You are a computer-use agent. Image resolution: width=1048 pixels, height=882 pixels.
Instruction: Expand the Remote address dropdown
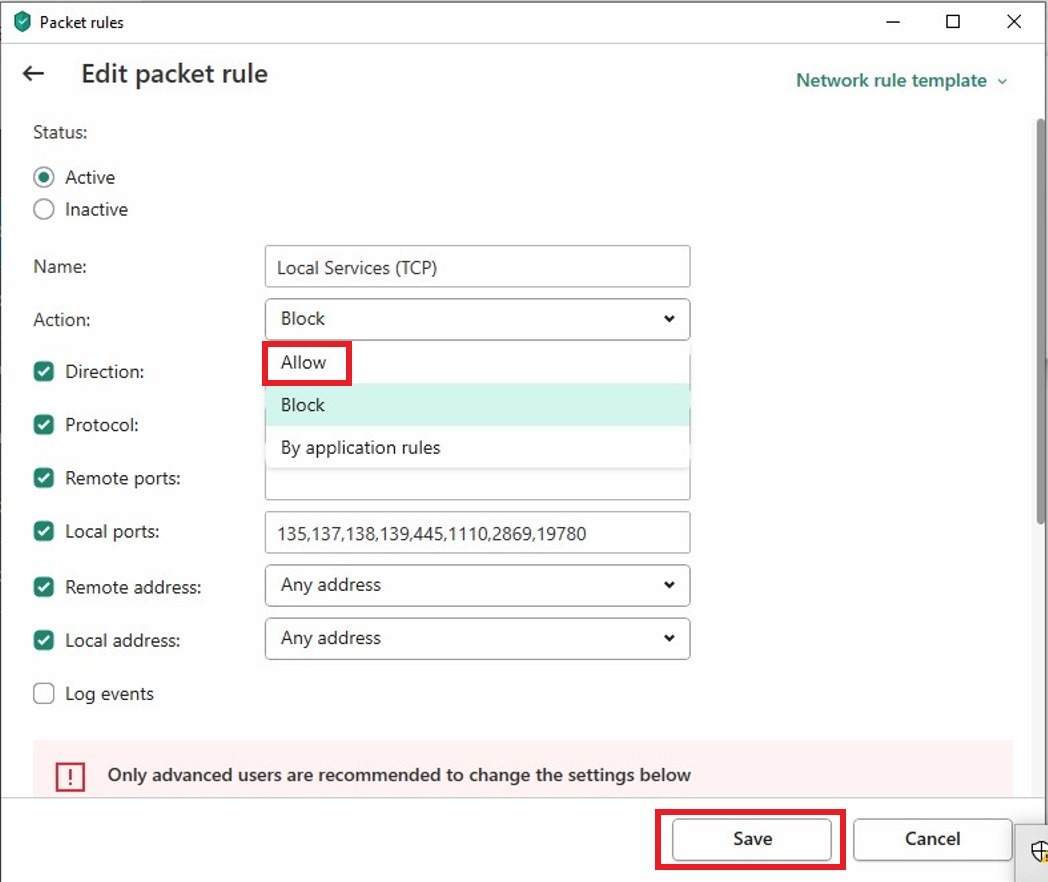pyautogui.click(x=477, y=585)
